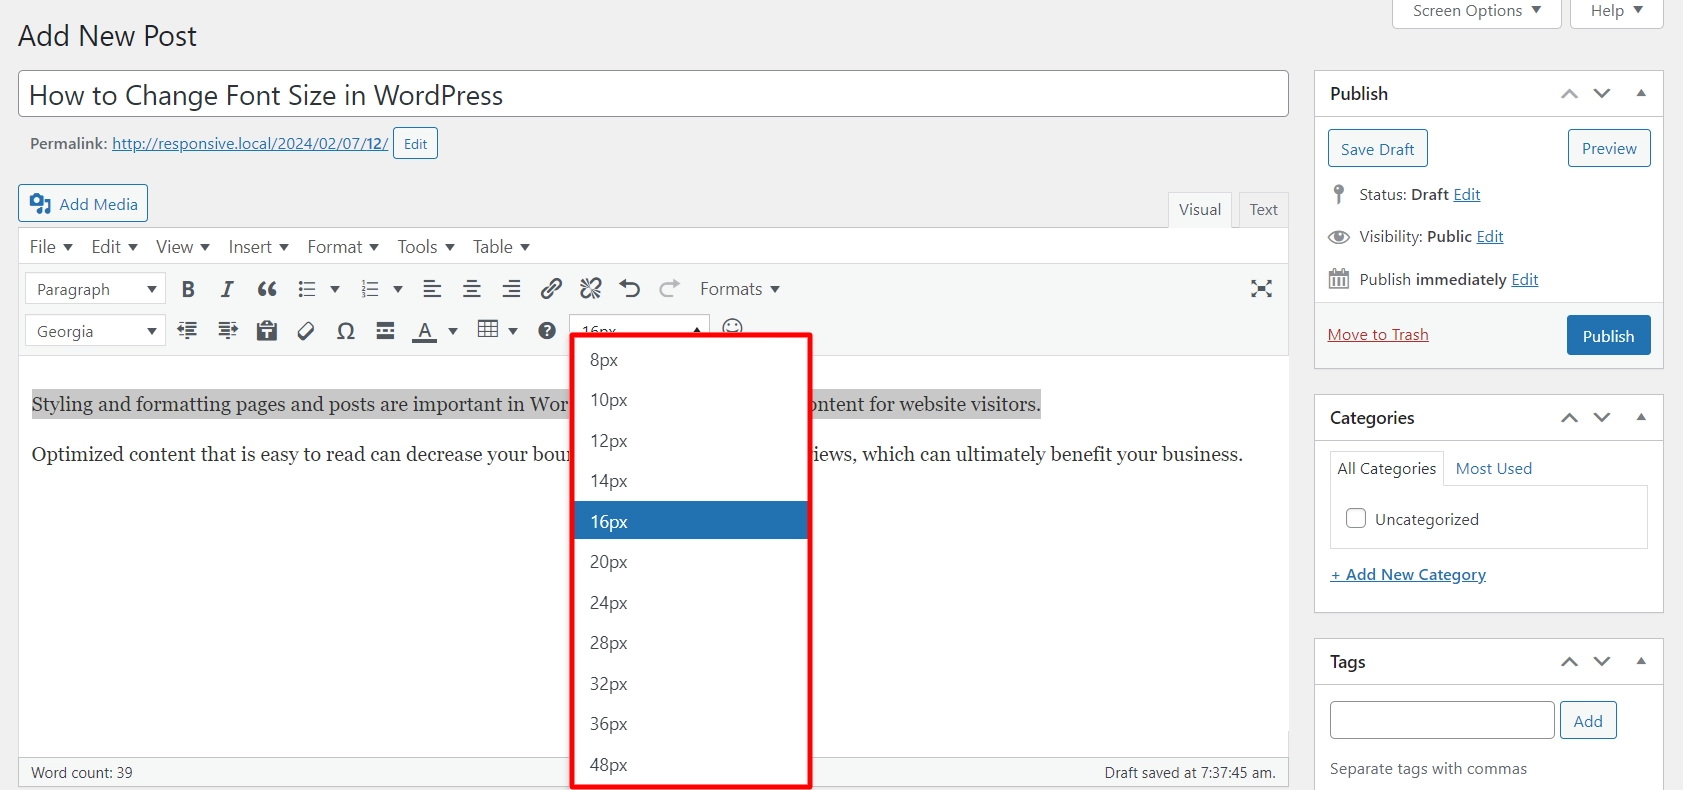Screen dimensions: 1683x790
Task: Align text right
Action: (x=511, y=289)
